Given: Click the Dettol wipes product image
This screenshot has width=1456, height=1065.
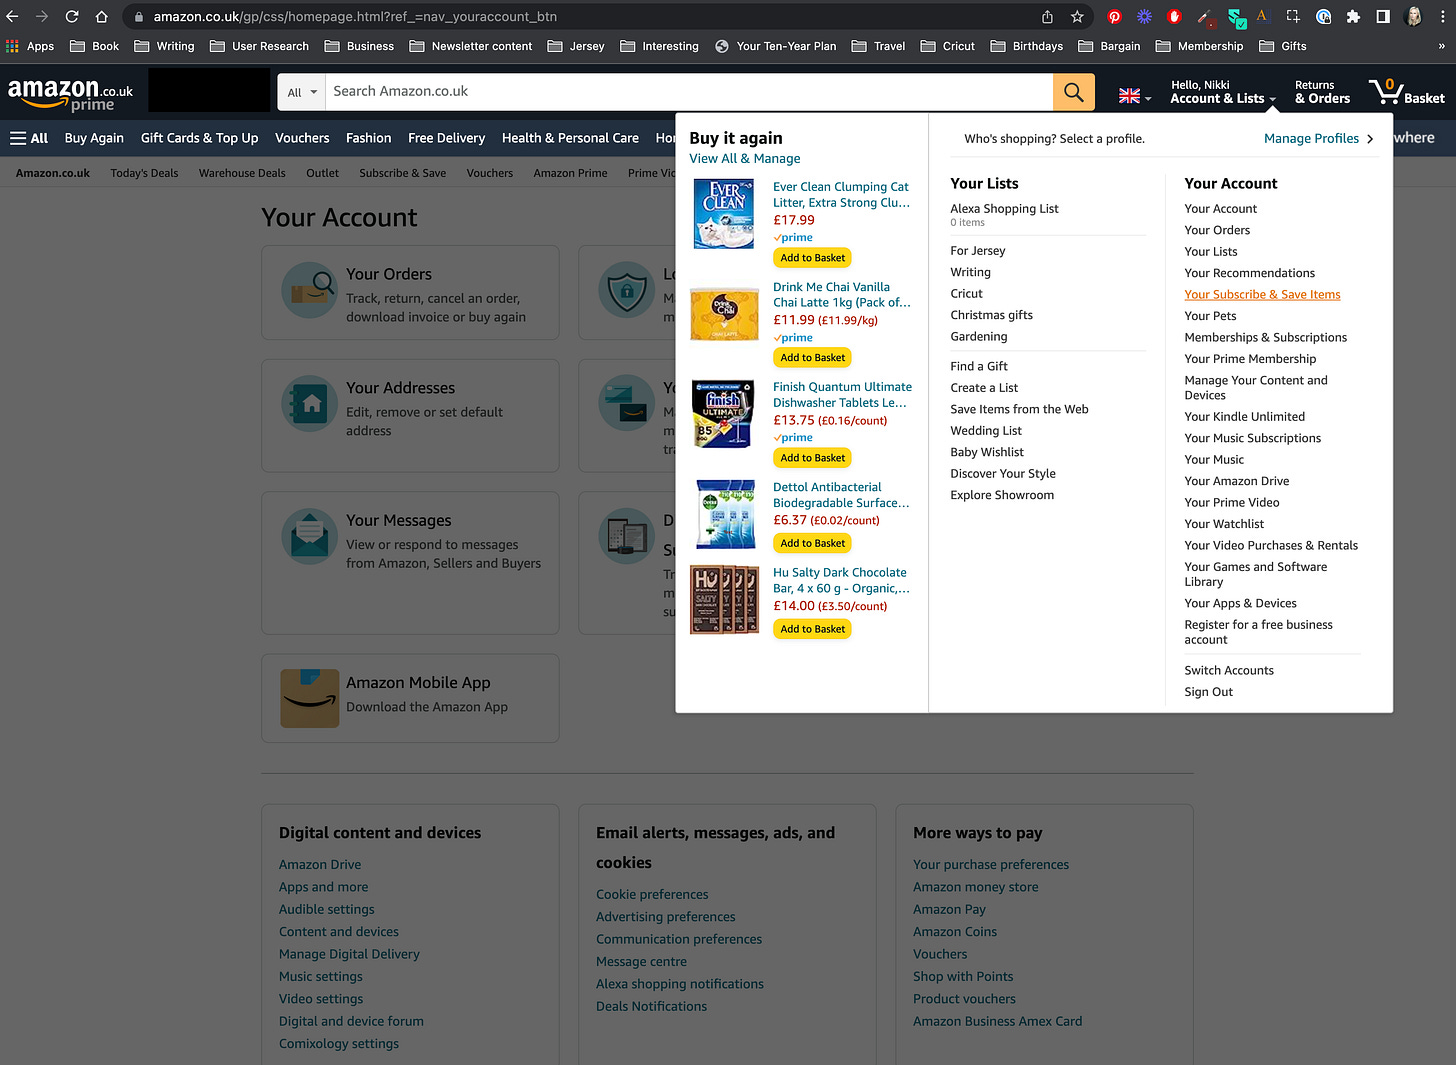Looking at the screenshot, I should click(x=726, y=514).
